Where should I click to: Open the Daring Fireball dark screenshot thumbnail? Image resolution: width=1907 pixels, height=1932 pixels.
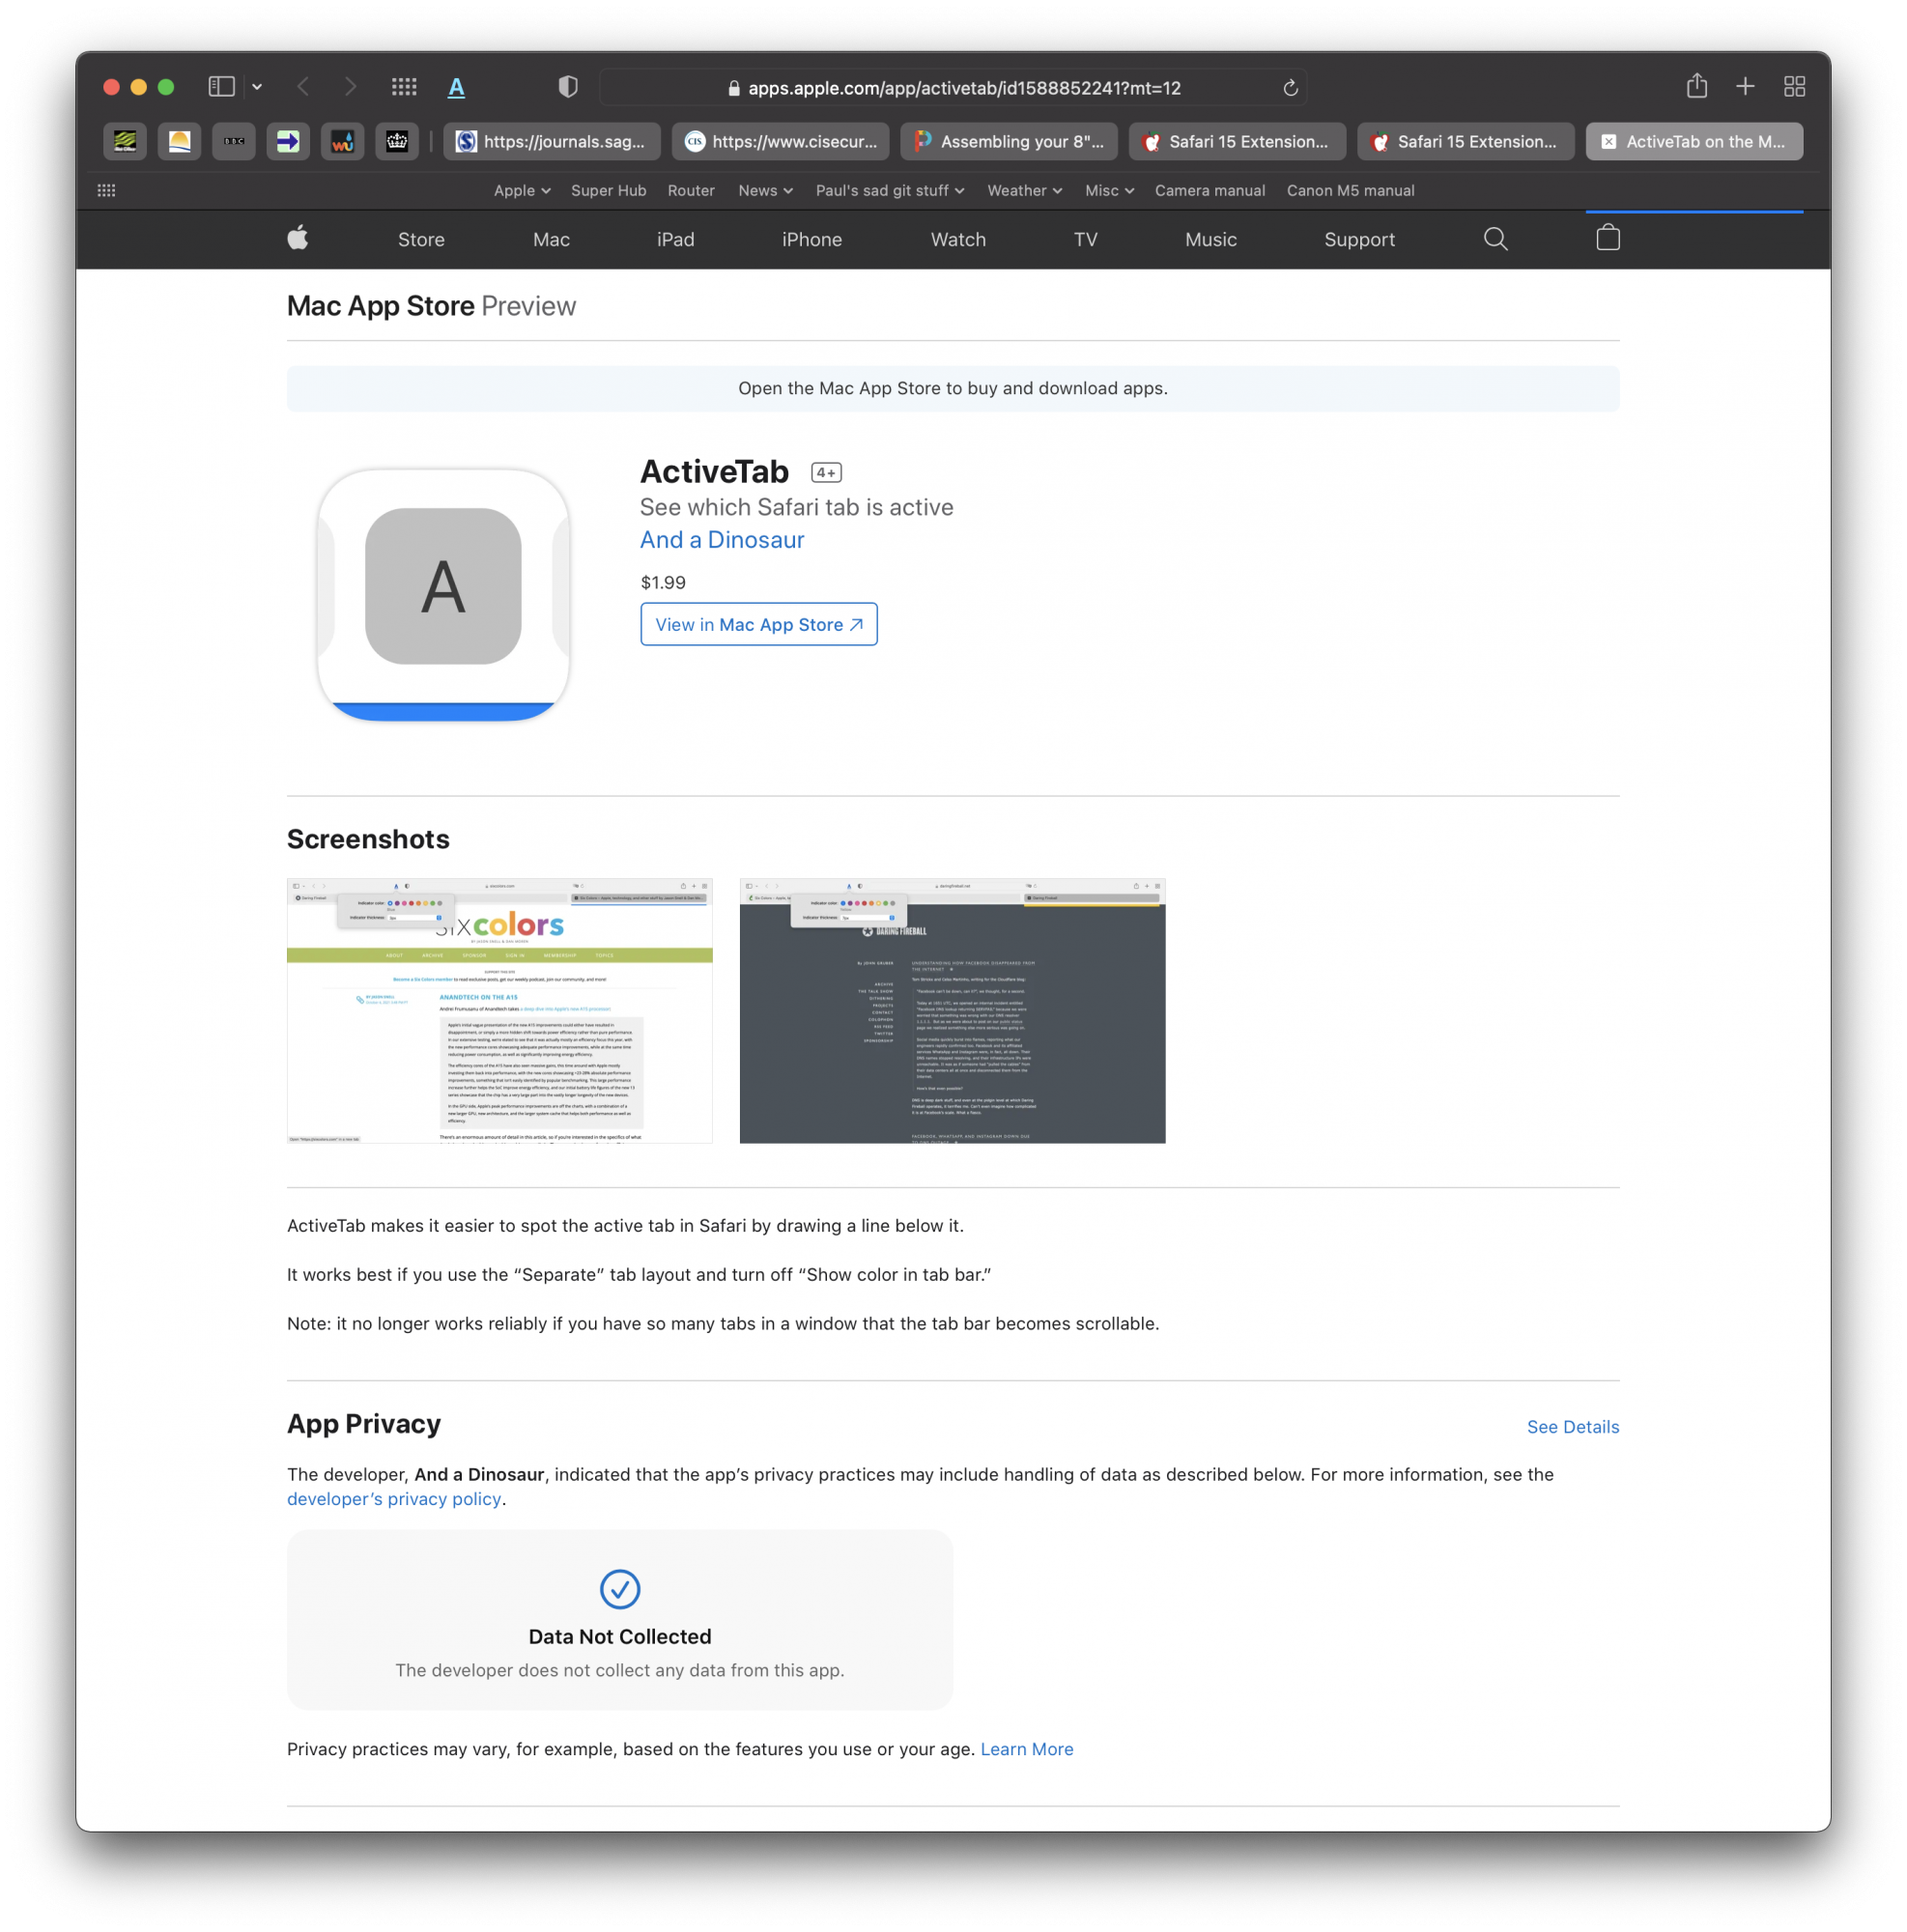coord(952,1011)
